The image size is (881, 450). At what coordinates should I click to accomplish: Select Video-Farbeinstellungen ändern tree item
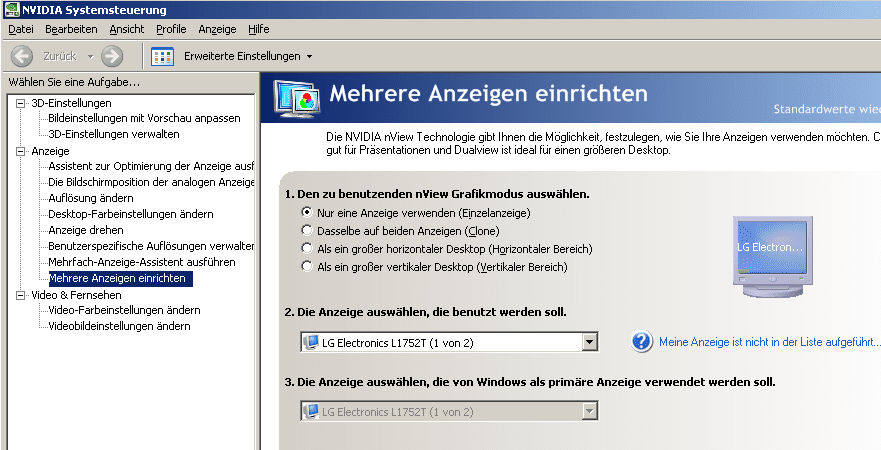[125, 310]
